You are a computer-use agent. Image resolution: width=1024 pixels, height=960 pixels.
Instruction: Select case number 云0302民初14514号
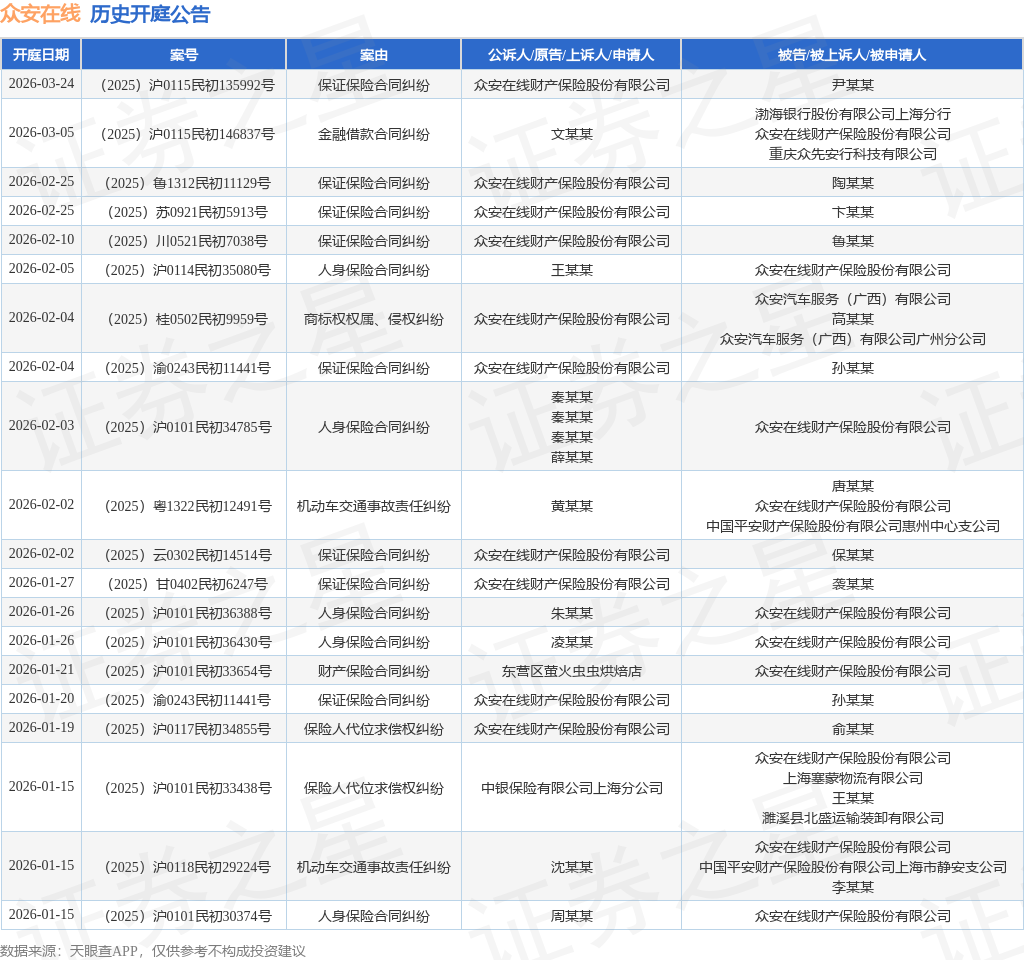(187, 554)
